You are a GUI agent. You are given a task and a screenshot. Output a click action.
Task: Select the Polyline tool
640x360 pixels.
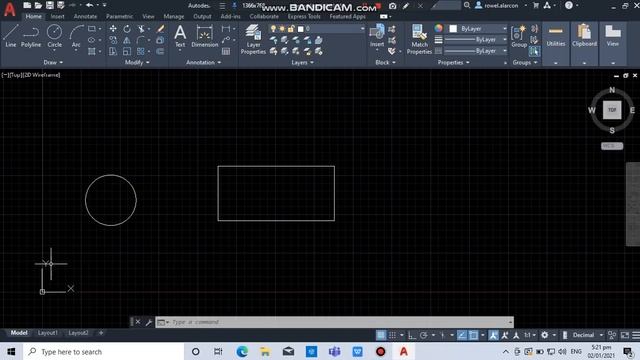(x=31, y=36)
